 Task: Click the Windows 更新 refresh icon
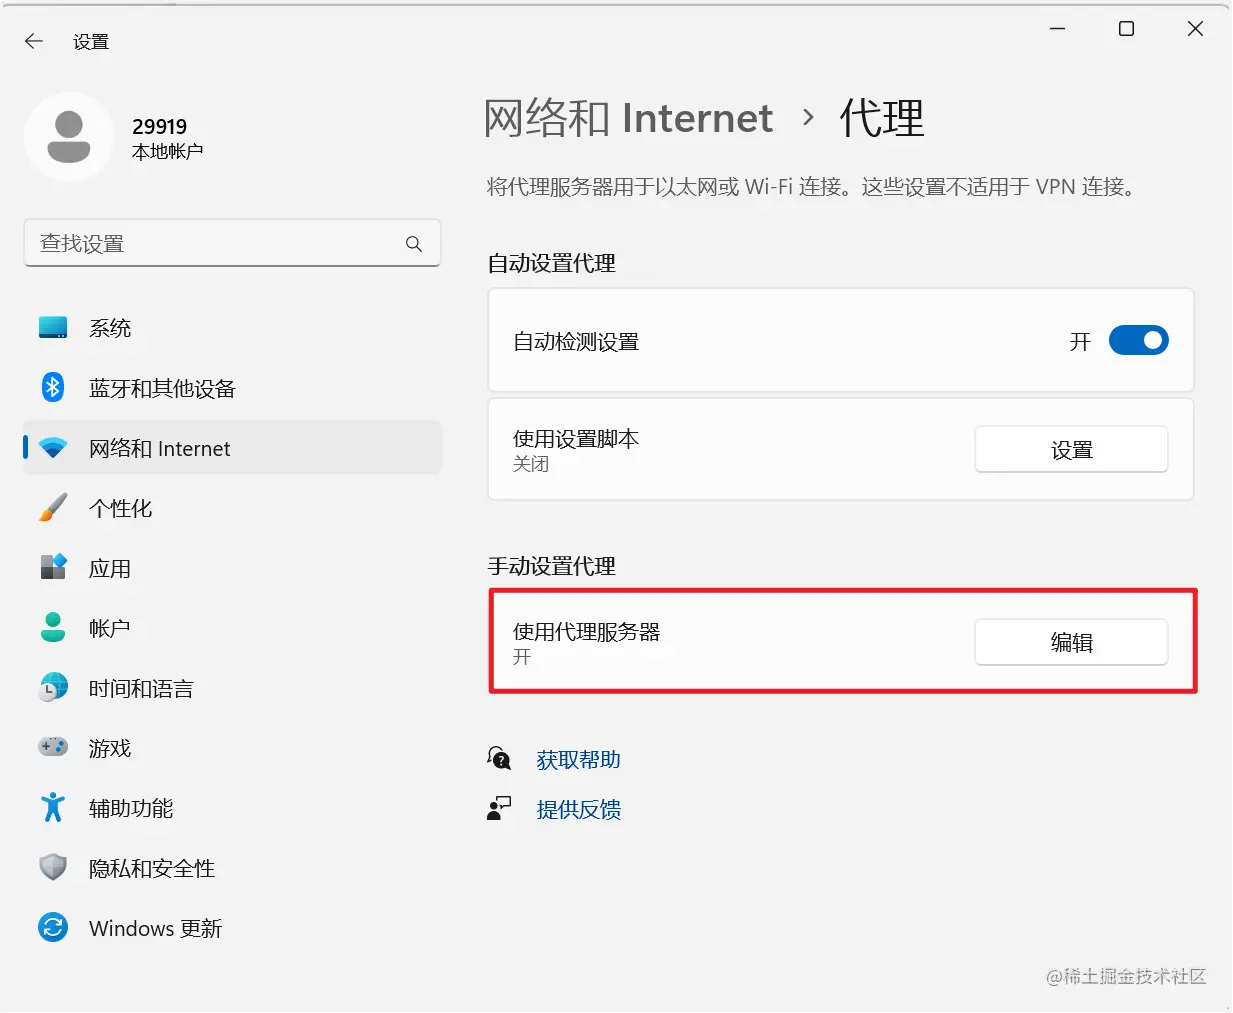tap(52, 928)
